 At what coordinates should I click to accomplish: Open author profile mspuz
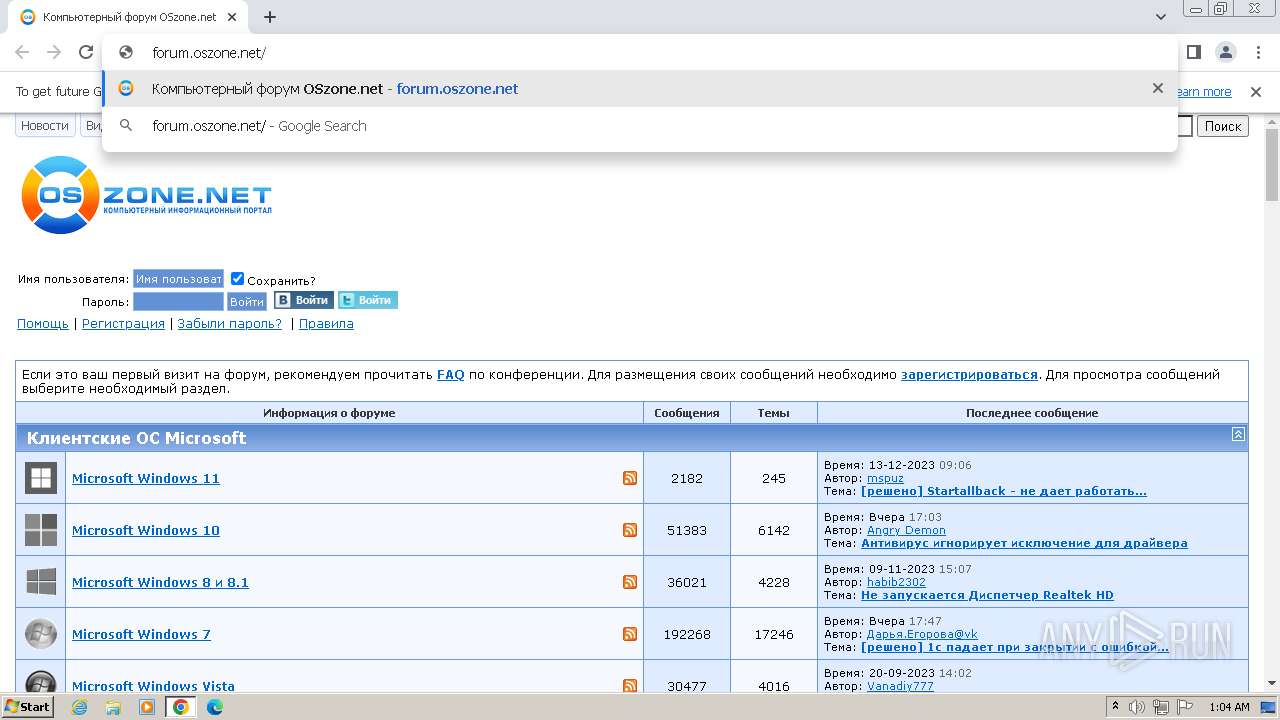tap(885, 478)
